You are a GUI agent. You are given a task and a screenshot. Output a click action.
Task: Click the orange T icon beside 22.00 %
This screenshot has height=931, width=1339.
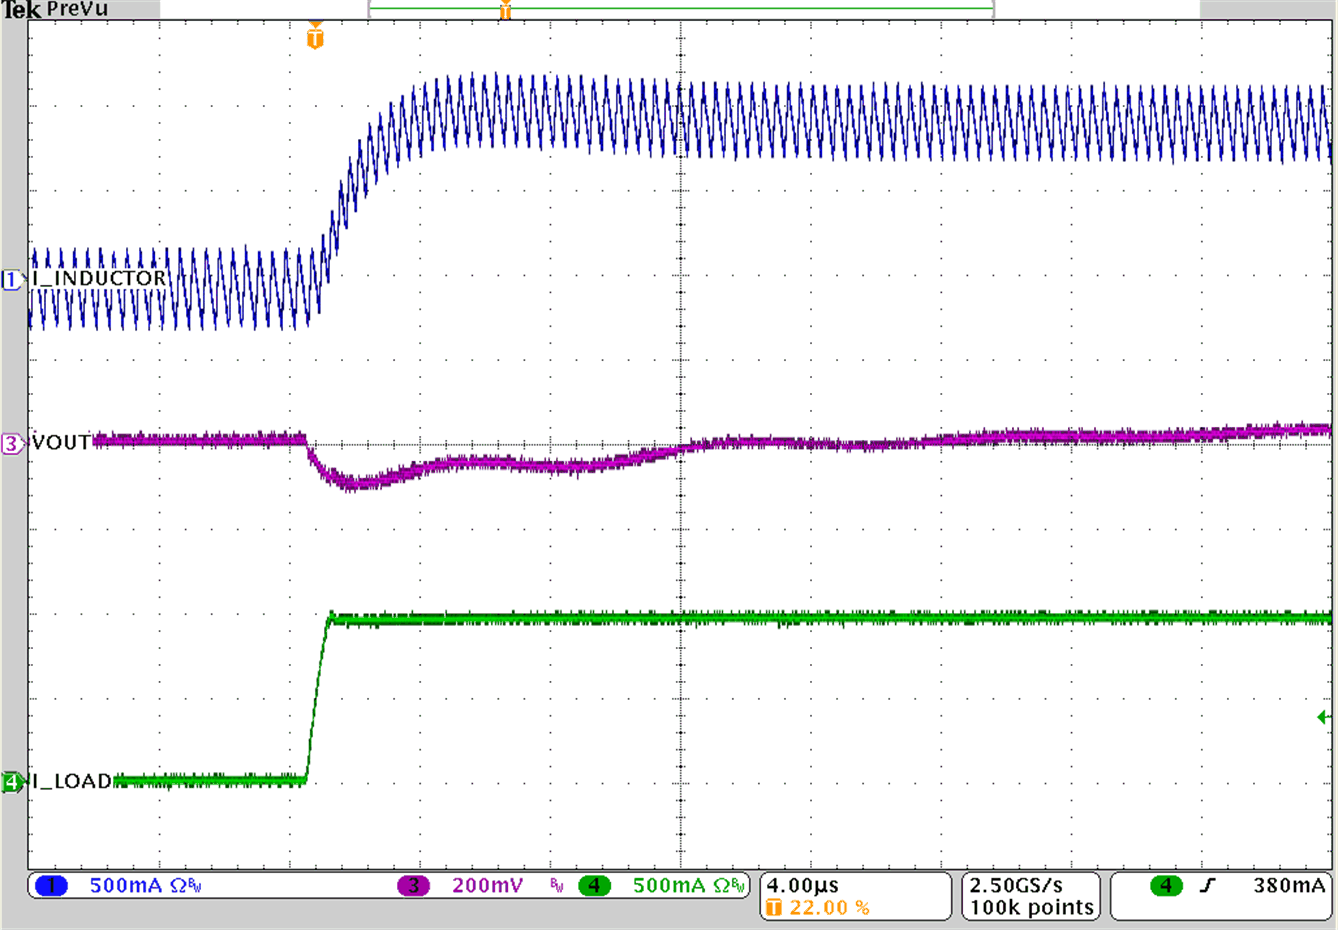[773, 908]
